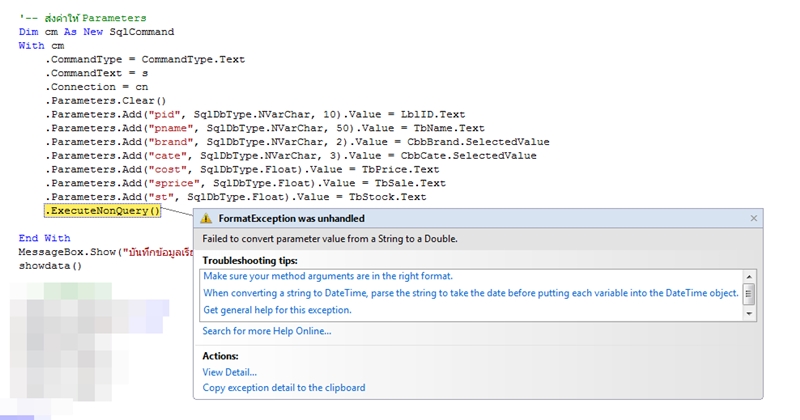Open 'View Detail...' for the exception
The width and height of the screenshot is (800, 420).
[x=229, y=372]
